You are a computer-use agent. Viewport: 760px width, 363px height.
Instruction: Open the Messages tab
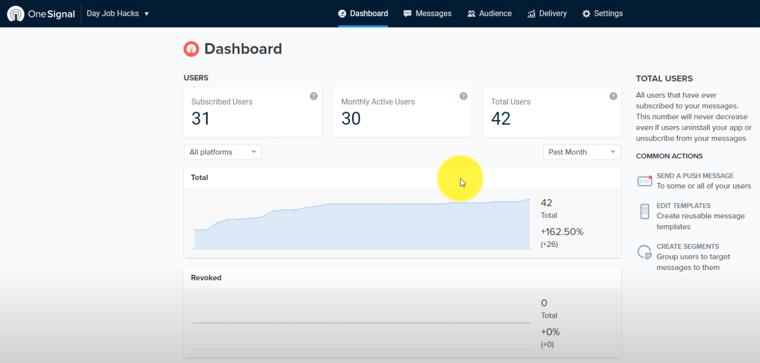(x=428, y=14)
